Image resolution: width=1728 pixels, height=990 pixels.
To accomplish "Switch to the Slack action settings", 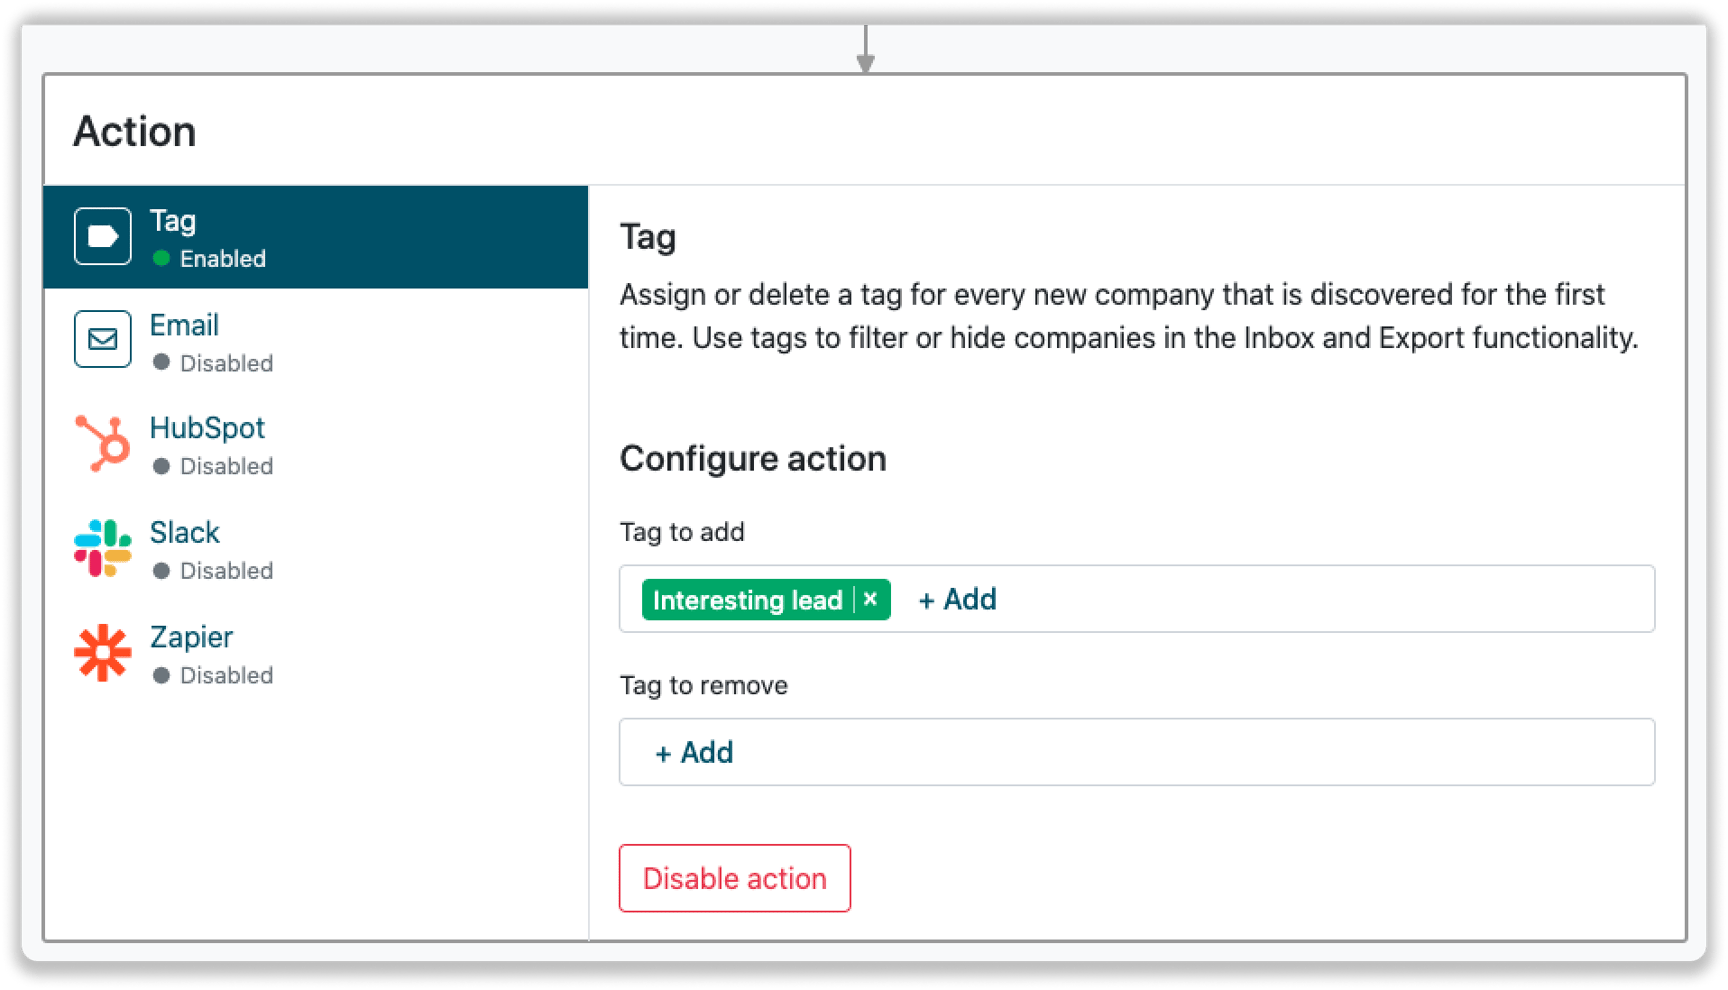I will (184, 532).
